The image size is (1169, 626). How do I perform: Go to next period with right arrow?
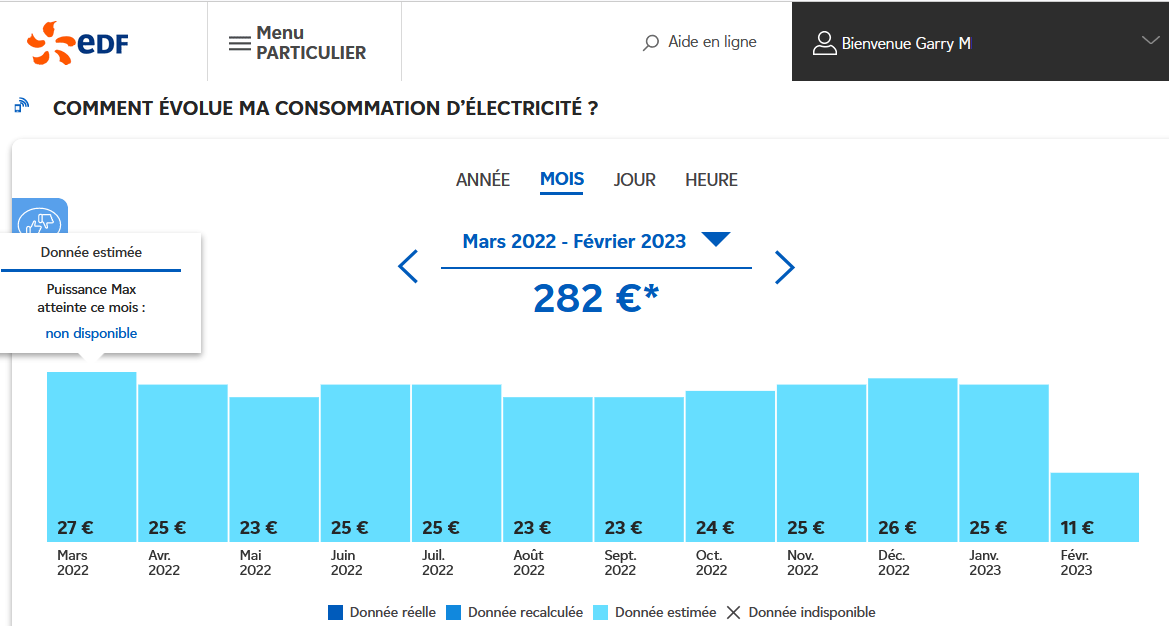pos(785,267)
